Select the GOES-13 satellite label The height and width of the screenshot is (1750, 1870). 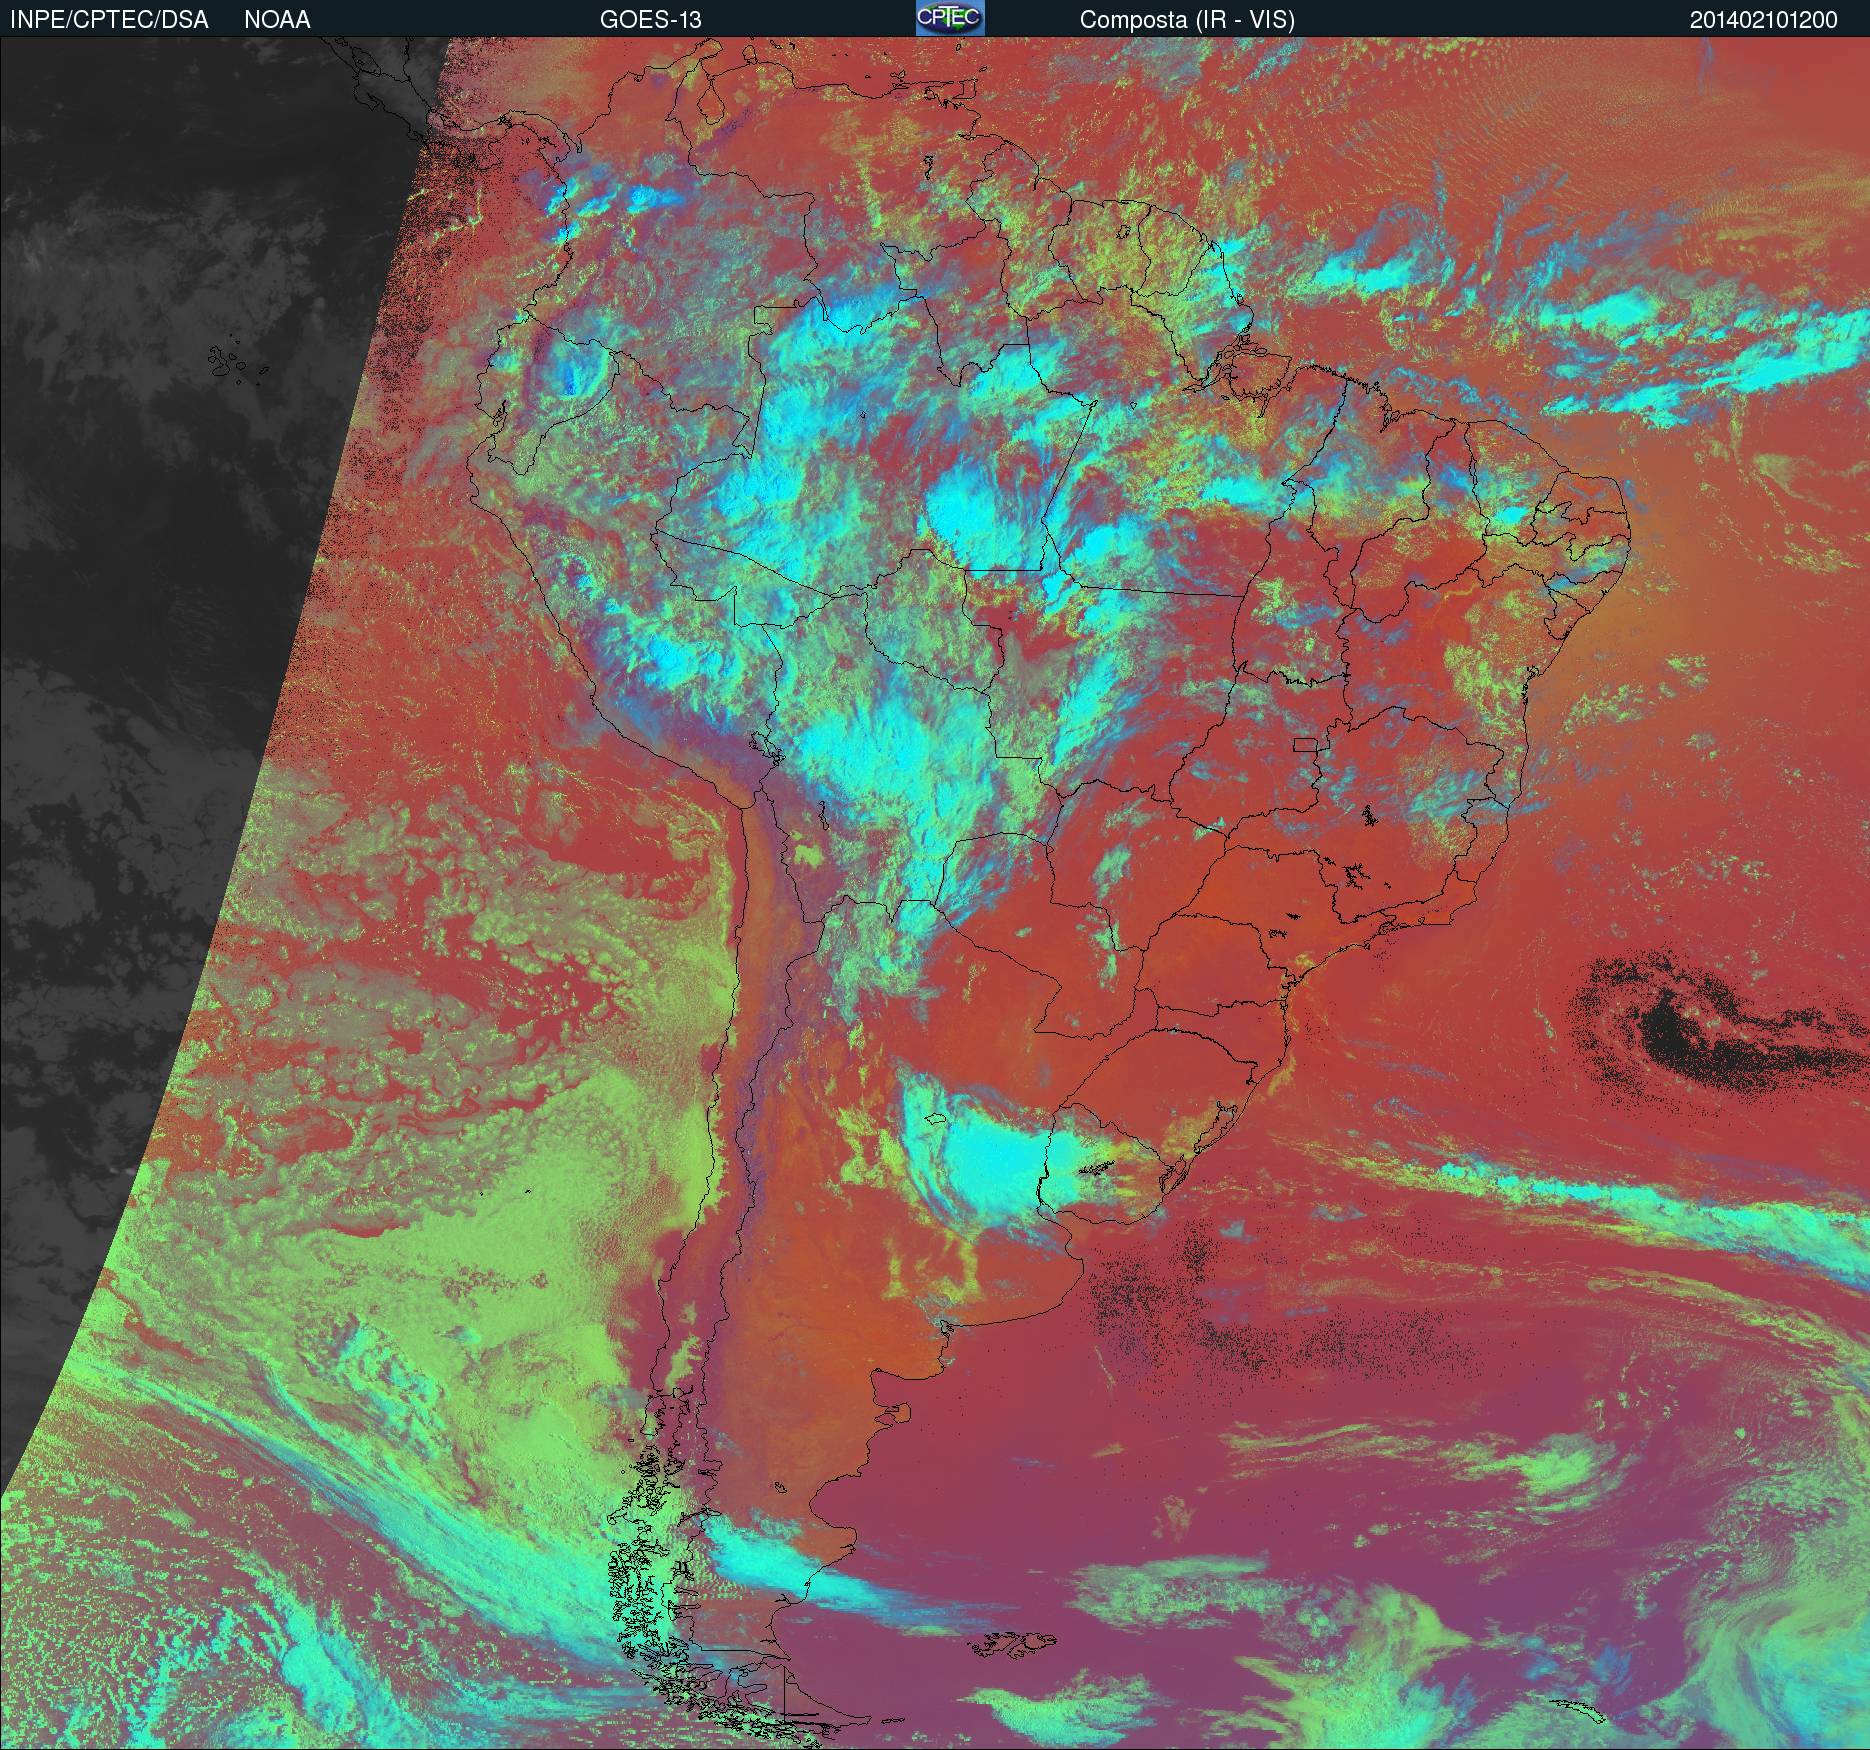(650, 19)
